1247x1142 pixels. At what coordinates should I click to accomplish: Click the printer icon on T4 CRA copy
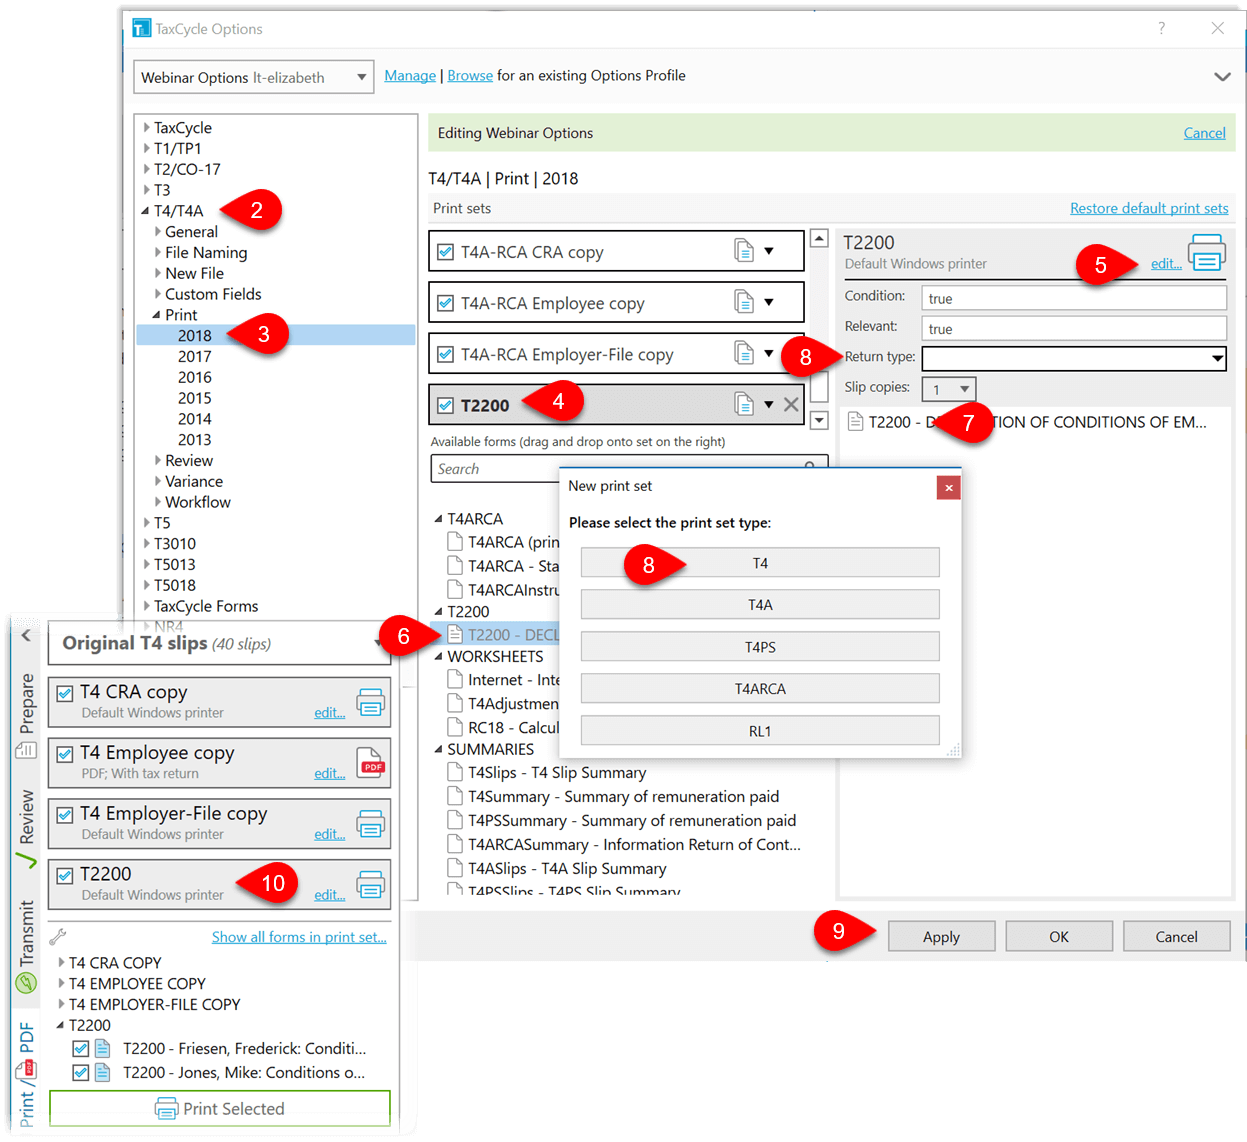(371, 702)
